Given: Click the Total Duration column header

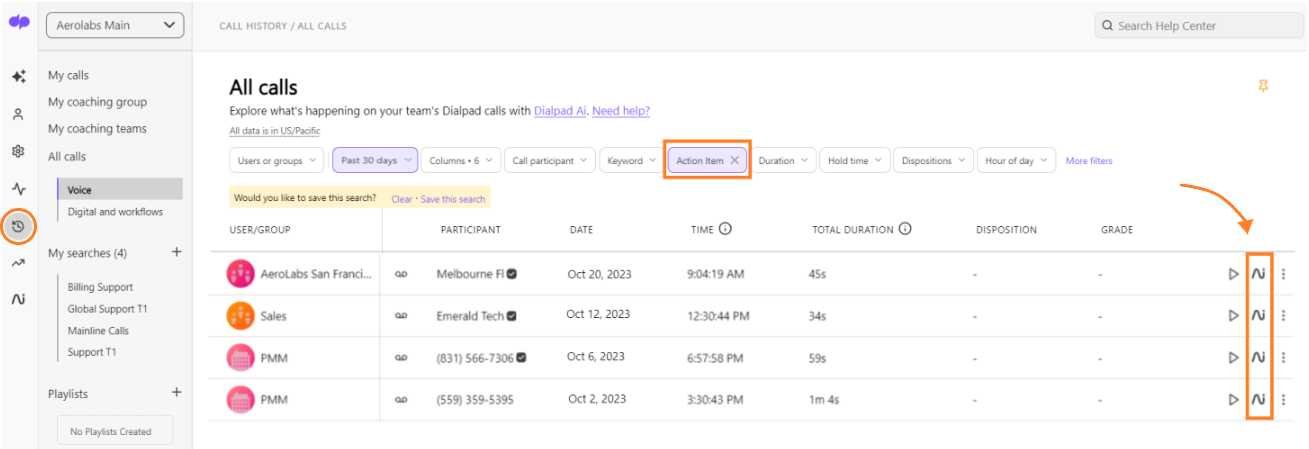Looking at the screenshot, I should tap(853, 229).
